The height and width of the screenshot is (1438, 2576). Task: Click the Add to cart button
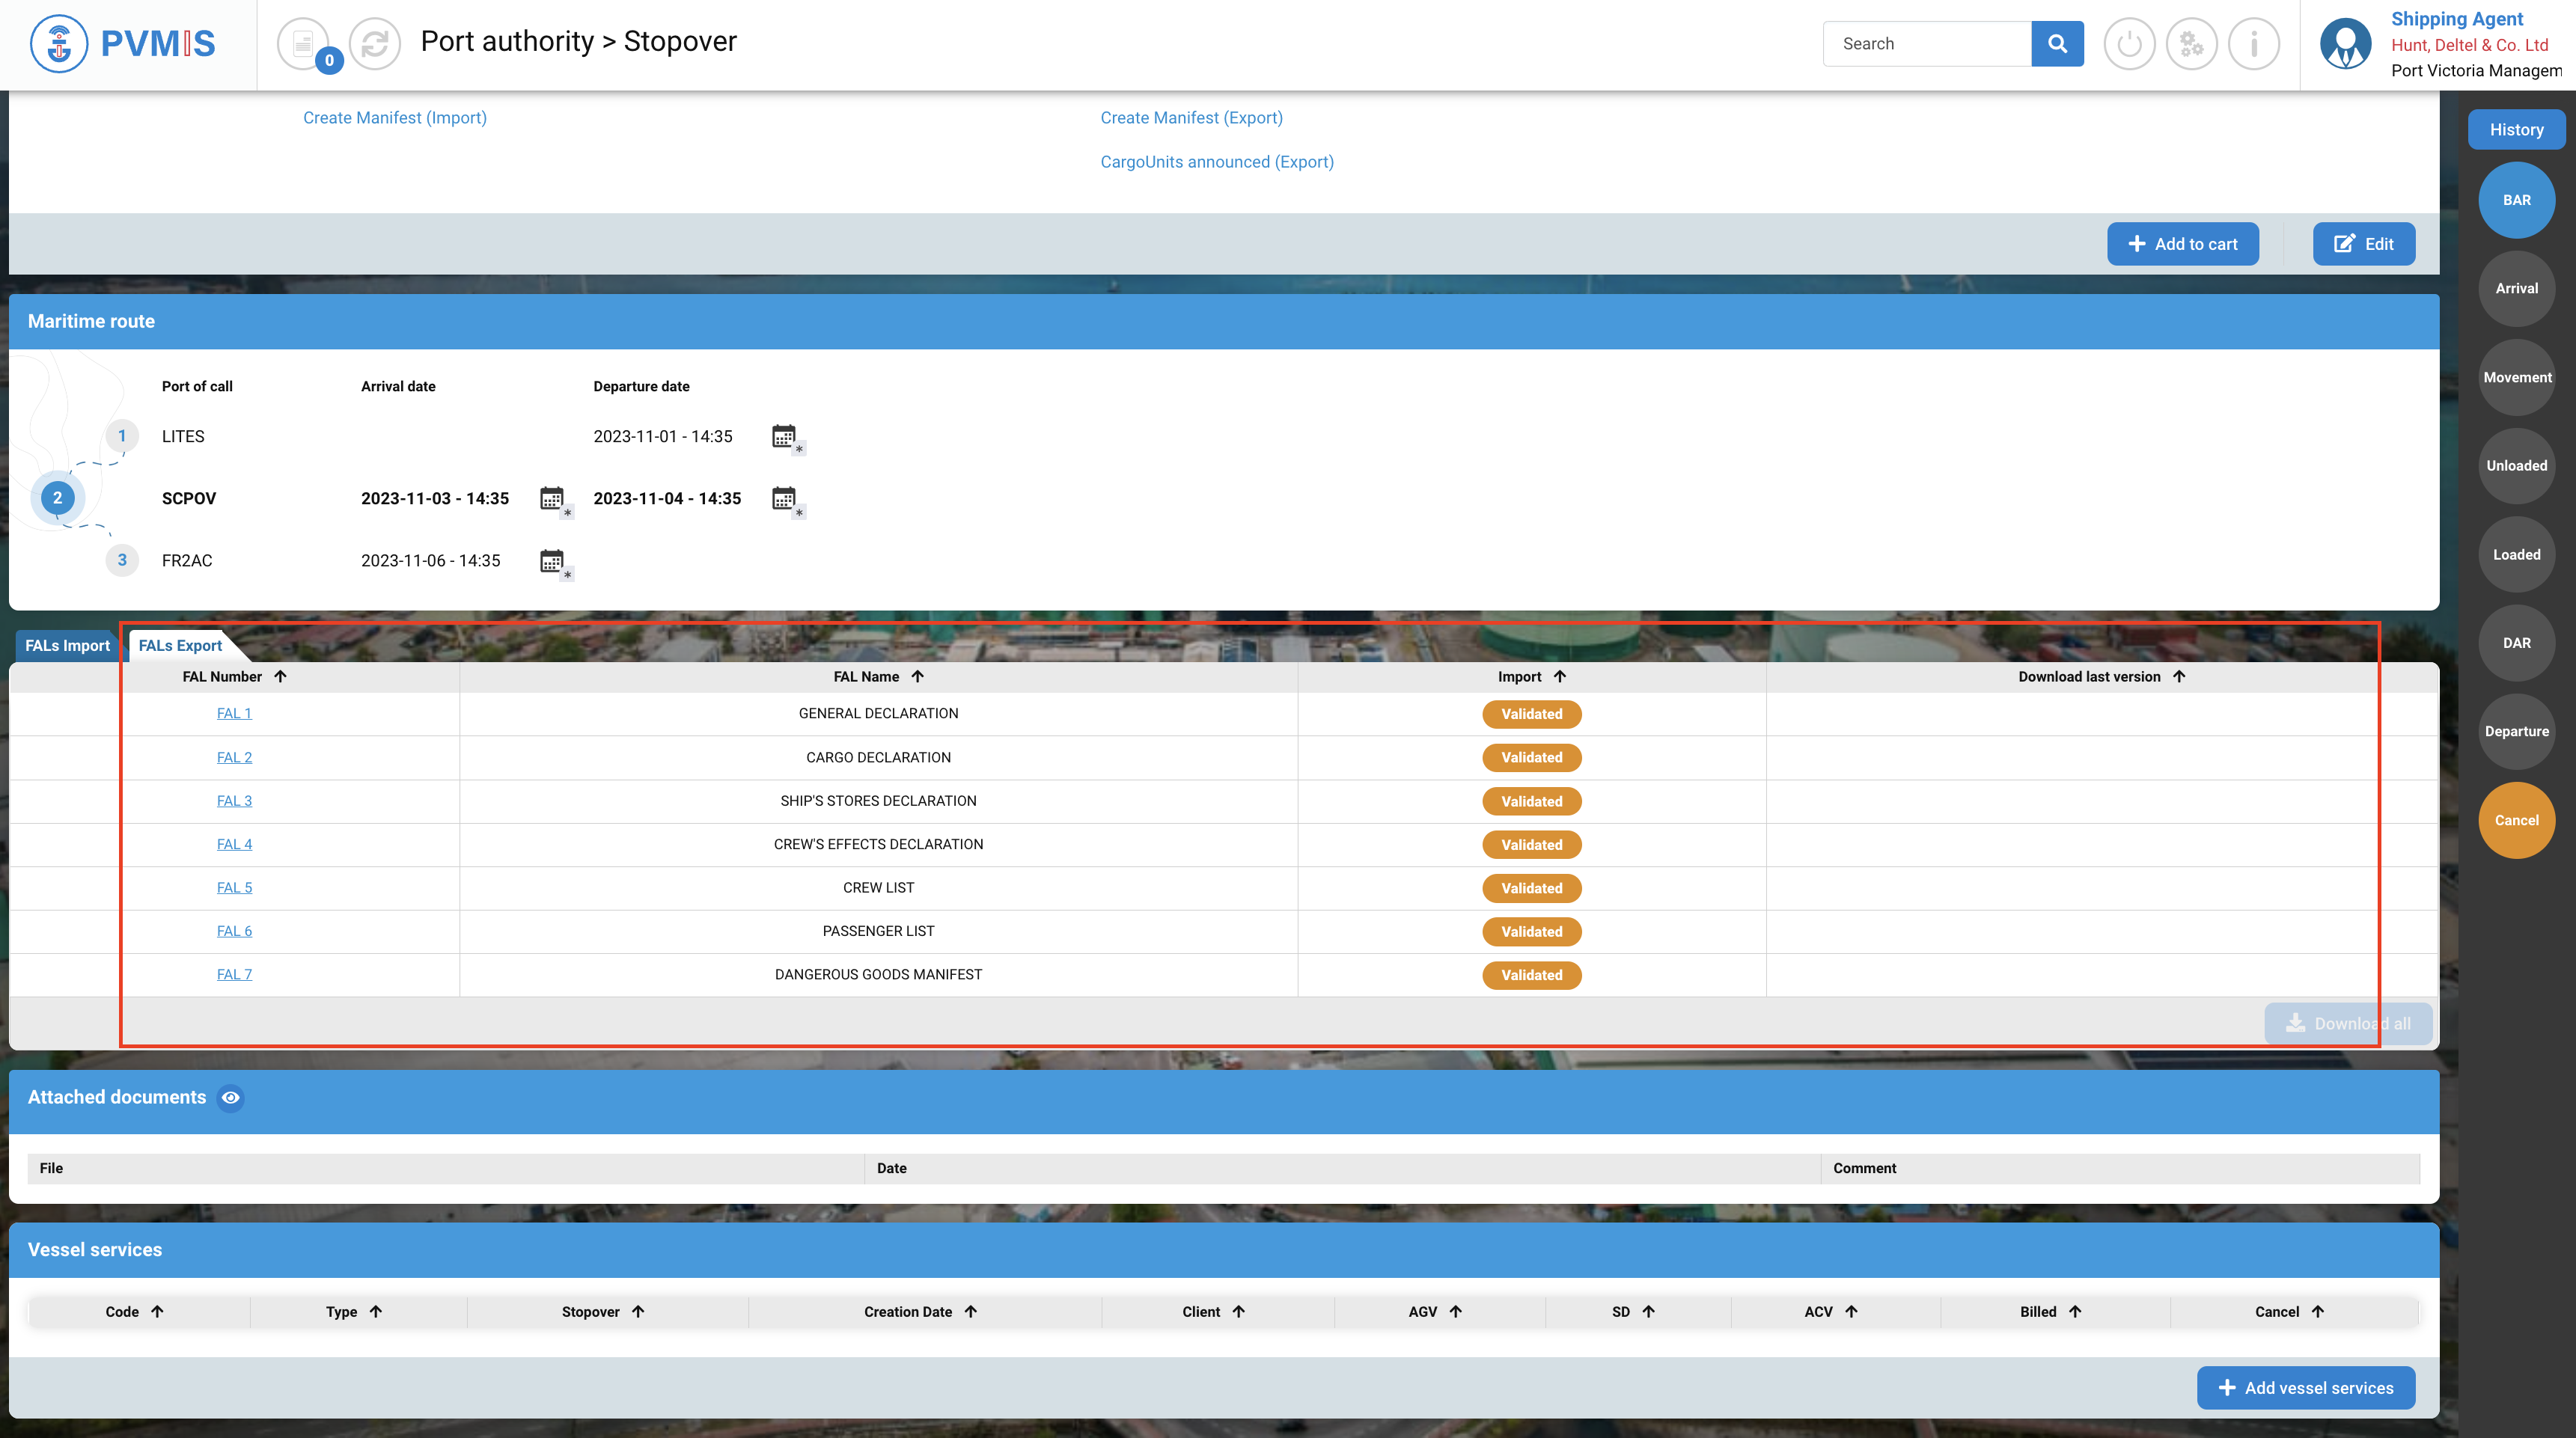2182,244
